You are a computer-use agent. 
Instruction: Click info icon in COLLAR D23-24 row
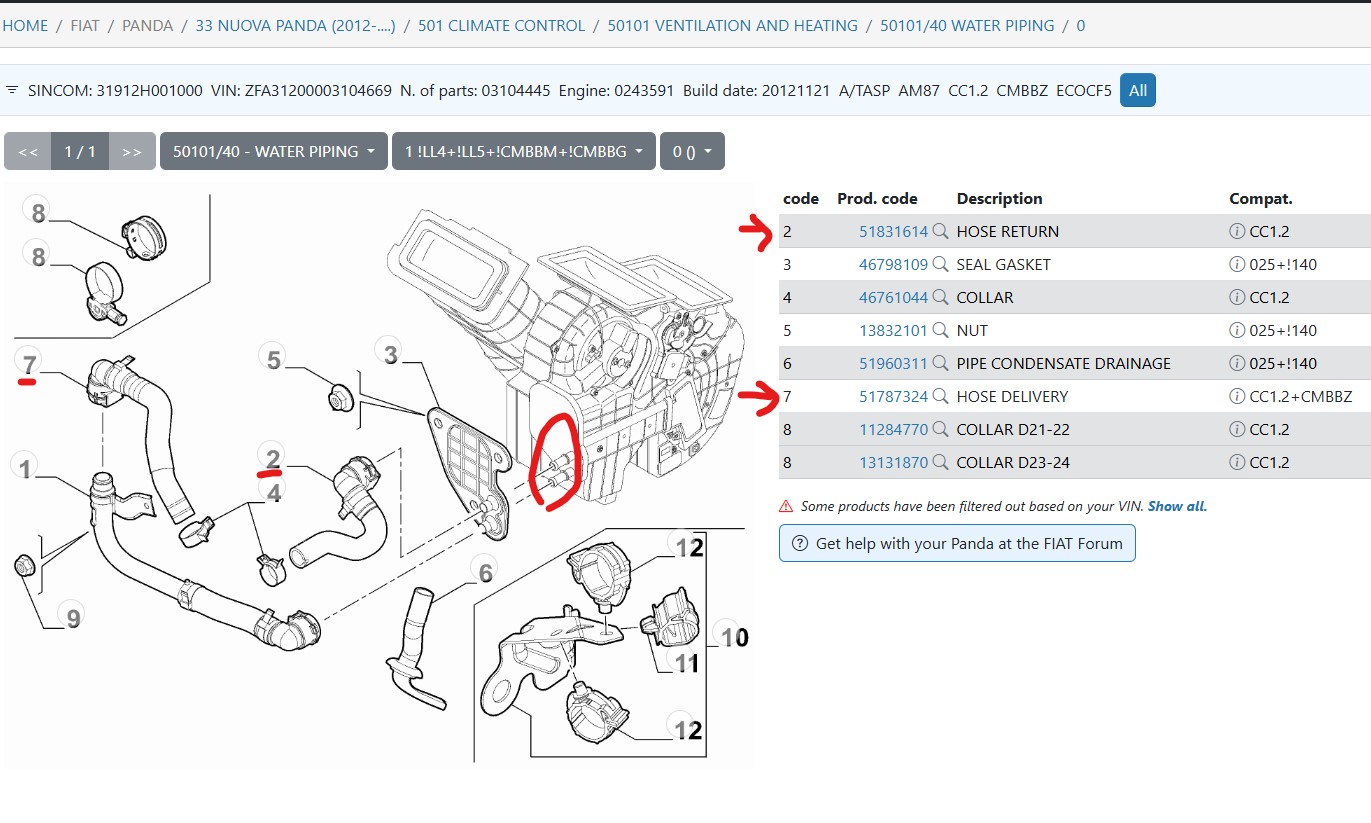[x=1238, y=462]
